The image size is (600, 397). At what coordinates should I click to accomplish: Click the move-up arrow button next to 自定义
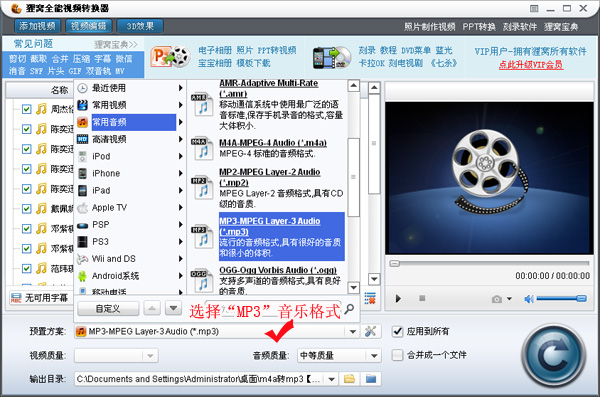point(152,308)
